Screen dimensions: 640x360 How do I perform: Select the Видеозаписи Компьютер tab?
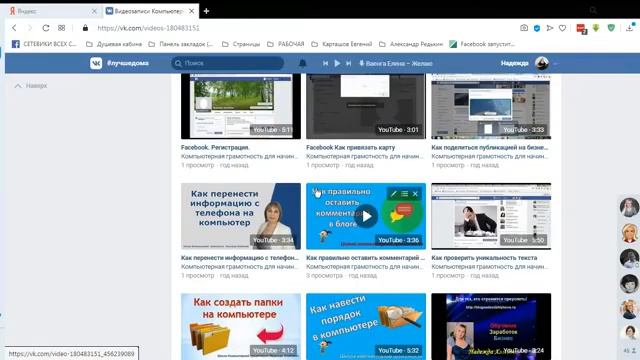coord(150,11)
